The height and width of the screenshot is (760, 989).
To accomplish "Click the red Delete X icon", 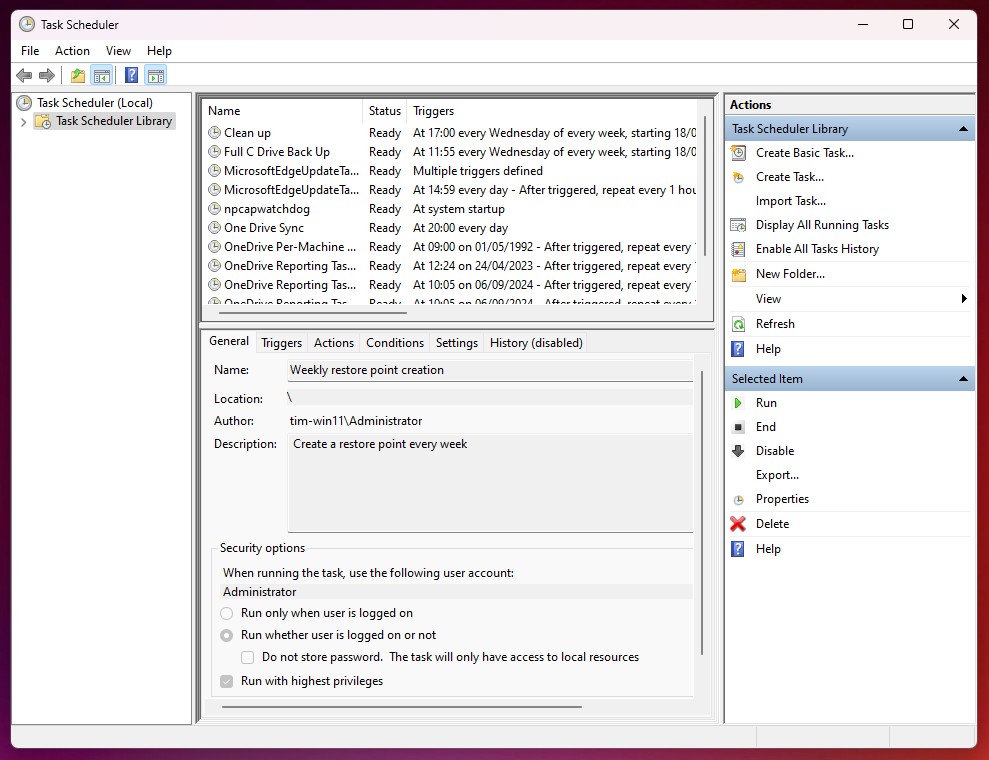I will click(x=738, y=524).
